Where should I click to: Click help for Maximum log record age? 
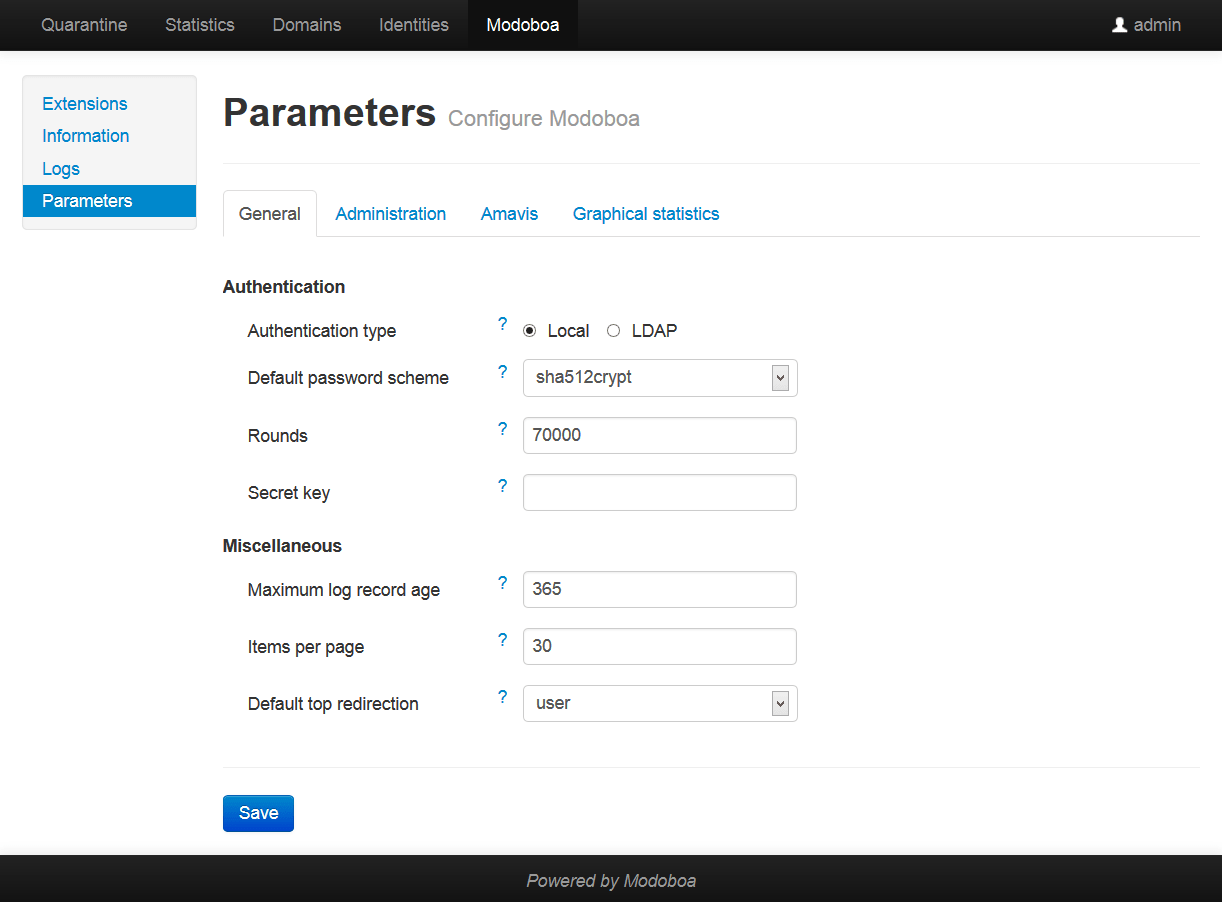pos(502,583)
